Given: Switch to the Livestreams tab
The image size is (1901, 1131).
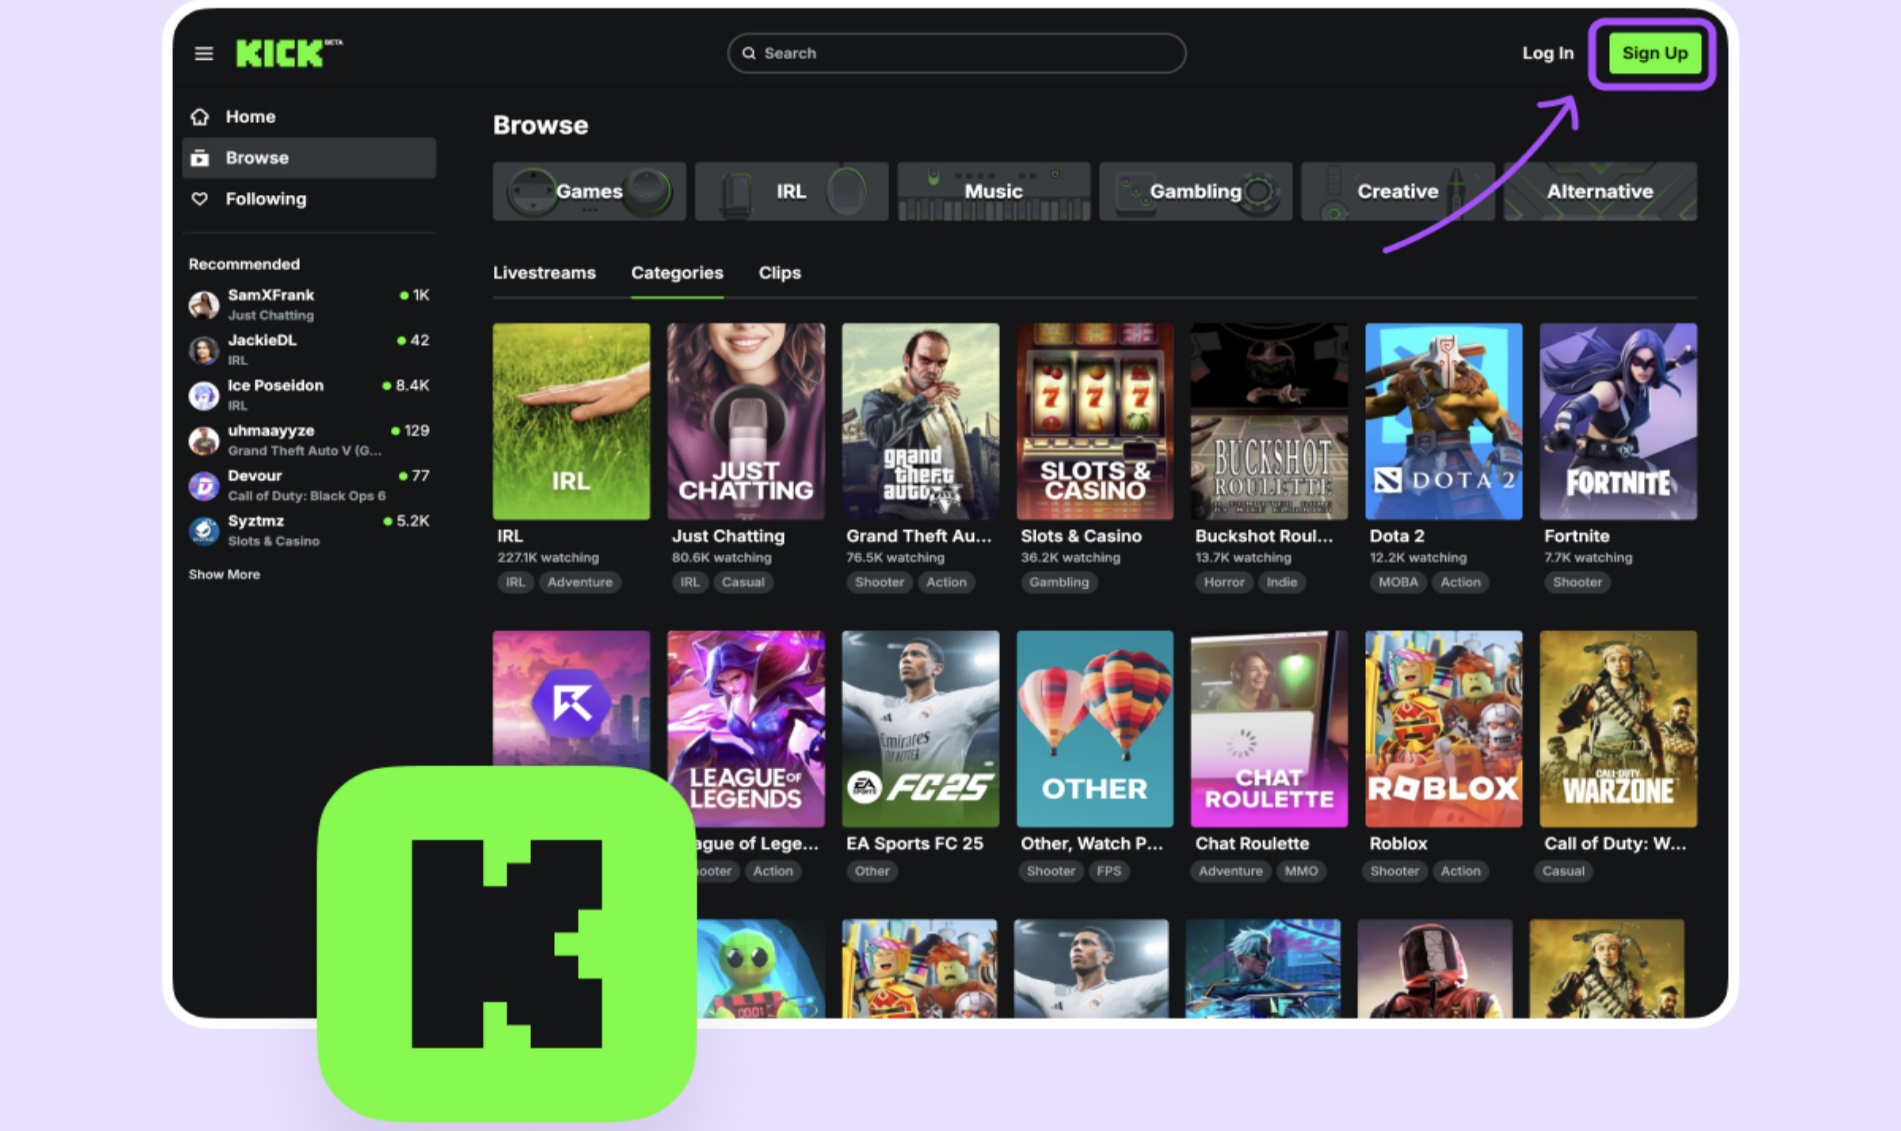Looking at the screenshot, I should (544, 273).
